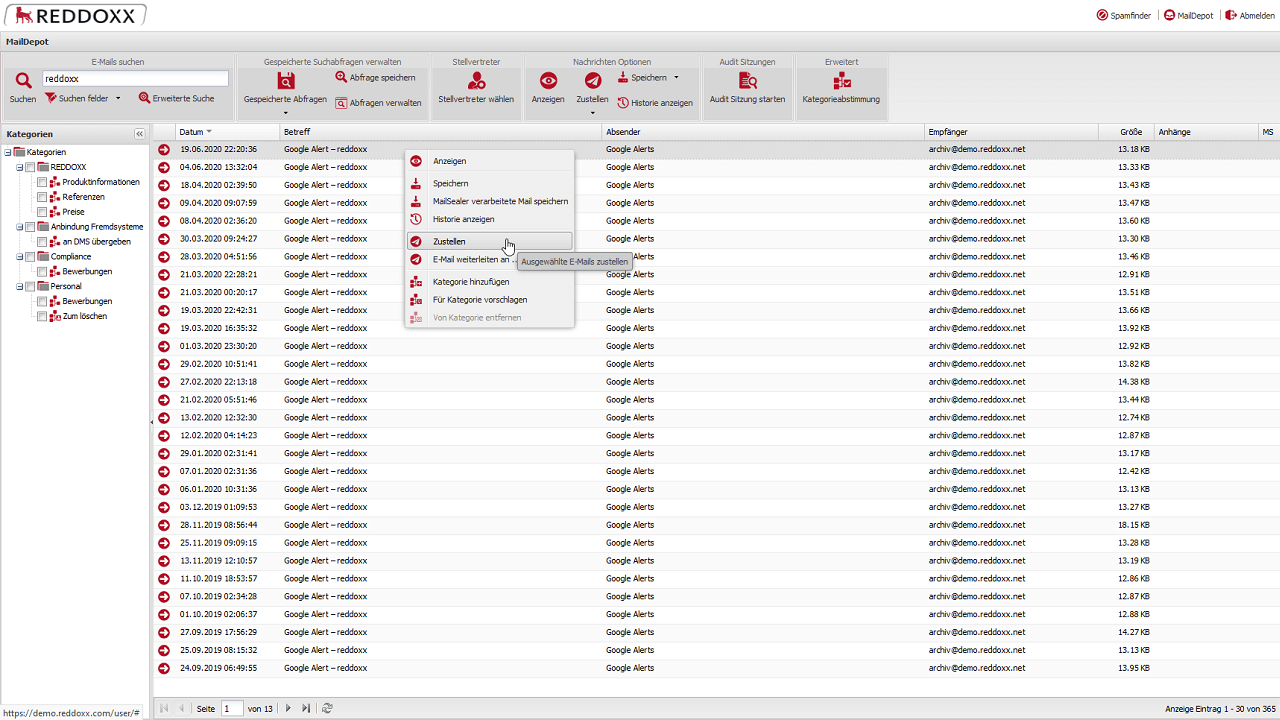
Task: Open the MailDepot link in the header
Action: pos(1188,15)
